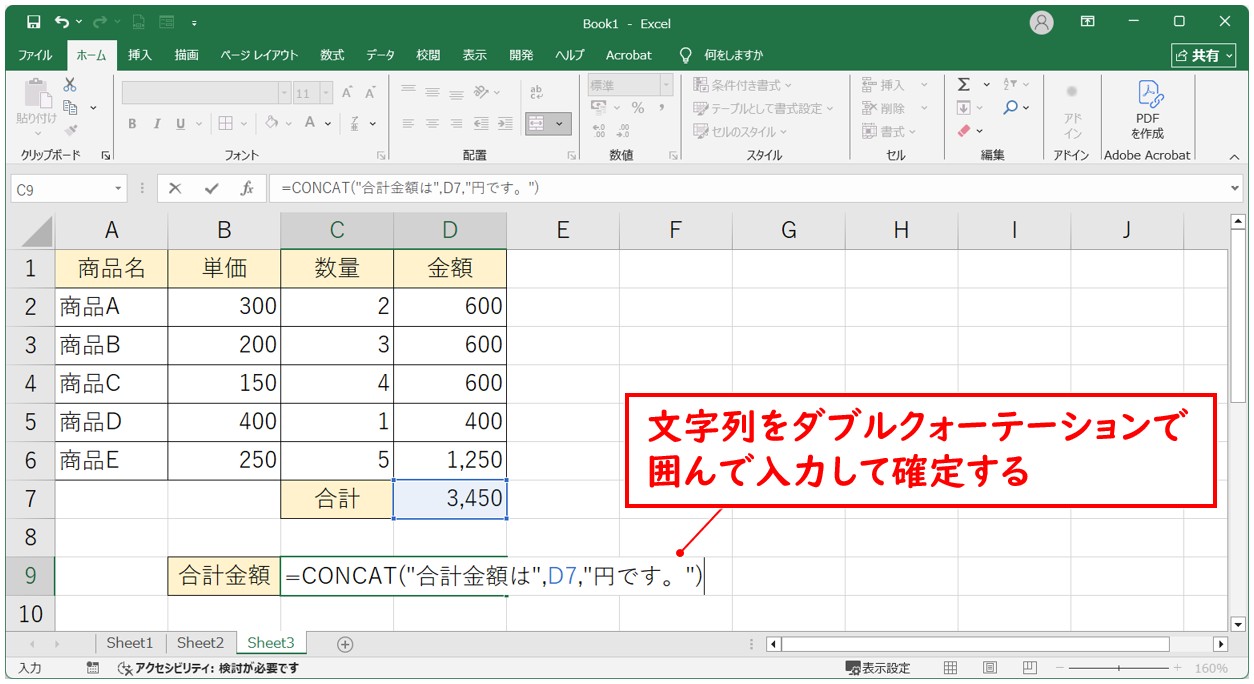Toggle bold formatting
This screenshot has width=1254, height=684.
132,124
